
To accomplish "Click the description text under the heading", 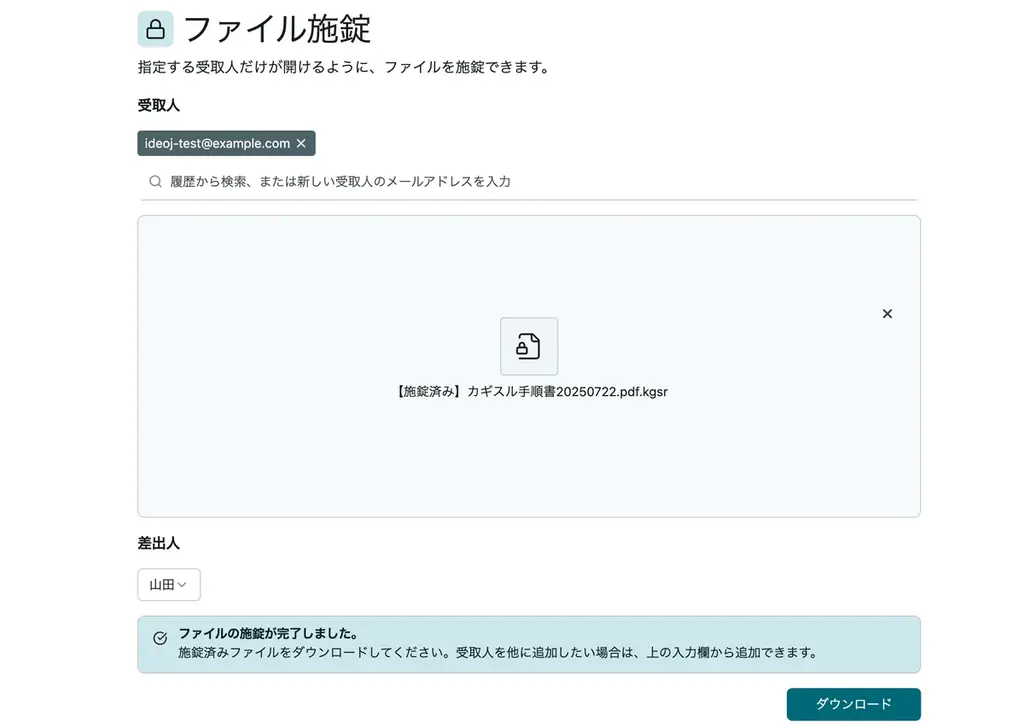I will pos(344,68).
